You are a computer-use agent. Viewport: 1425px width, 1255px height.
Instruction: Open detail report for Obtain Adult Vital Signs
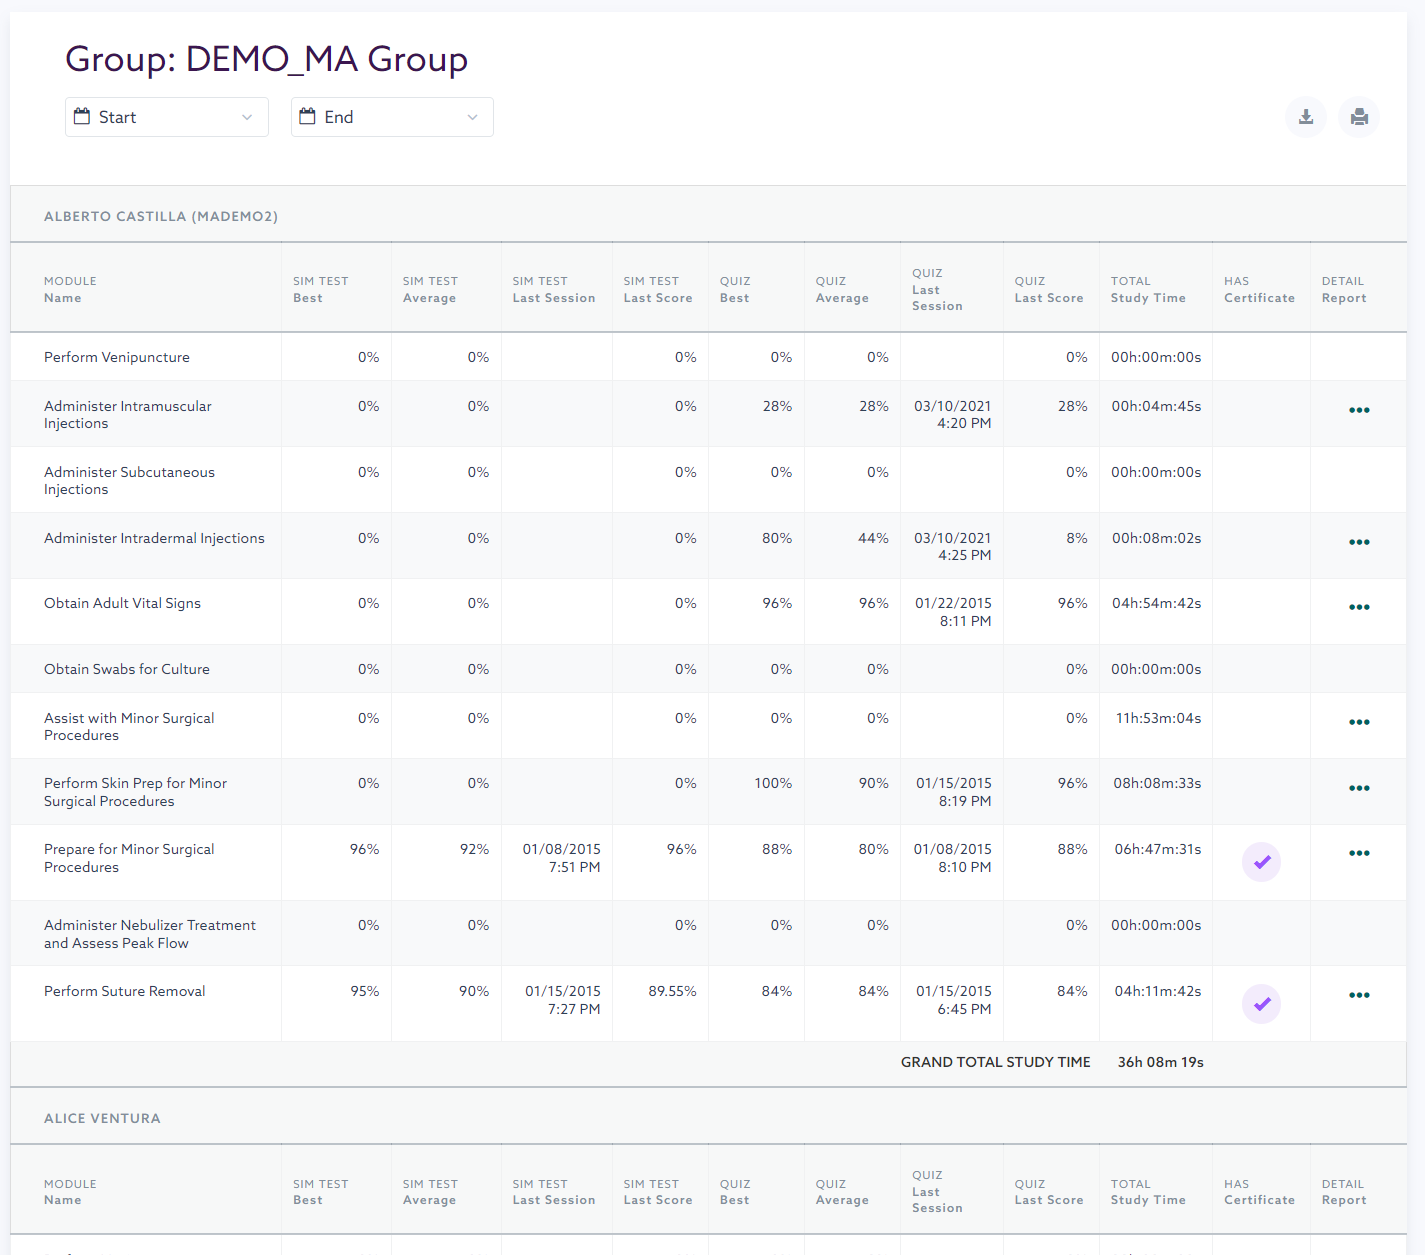[x=1359, y=607]
